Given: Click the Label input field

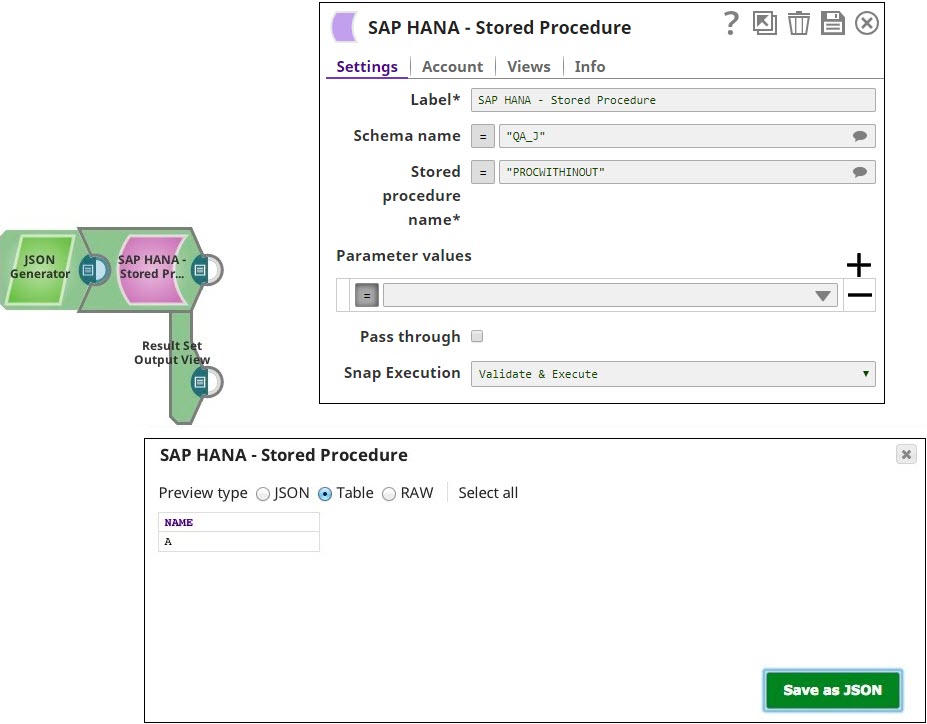Looking at the screenshot, I should pos(673,100).
